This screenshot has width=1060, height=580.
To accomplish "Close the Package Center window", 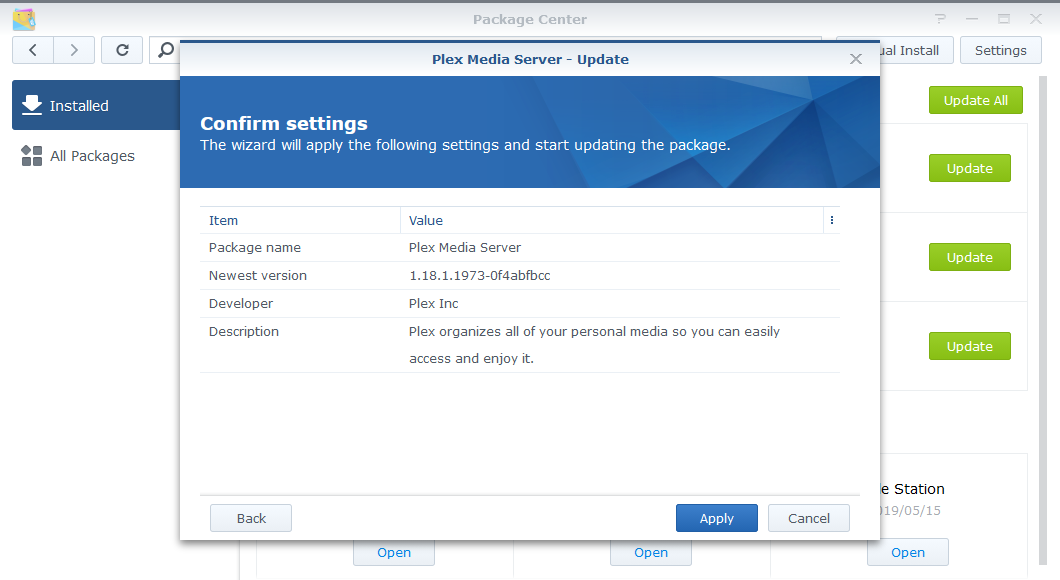I will (1036, 19).
